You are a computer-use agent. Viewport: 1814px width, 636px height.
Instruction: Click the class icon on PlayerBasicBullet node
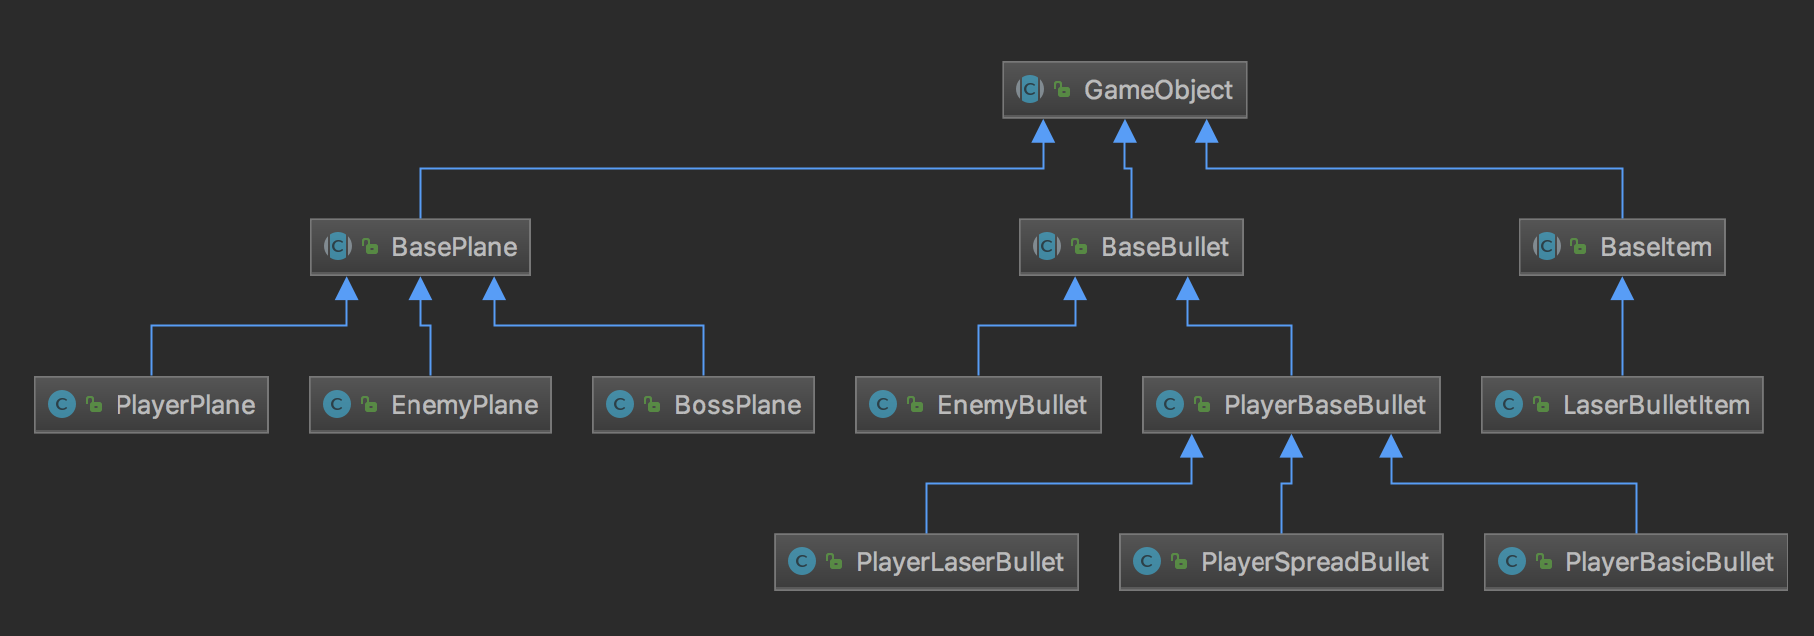tap(1511, 561)
